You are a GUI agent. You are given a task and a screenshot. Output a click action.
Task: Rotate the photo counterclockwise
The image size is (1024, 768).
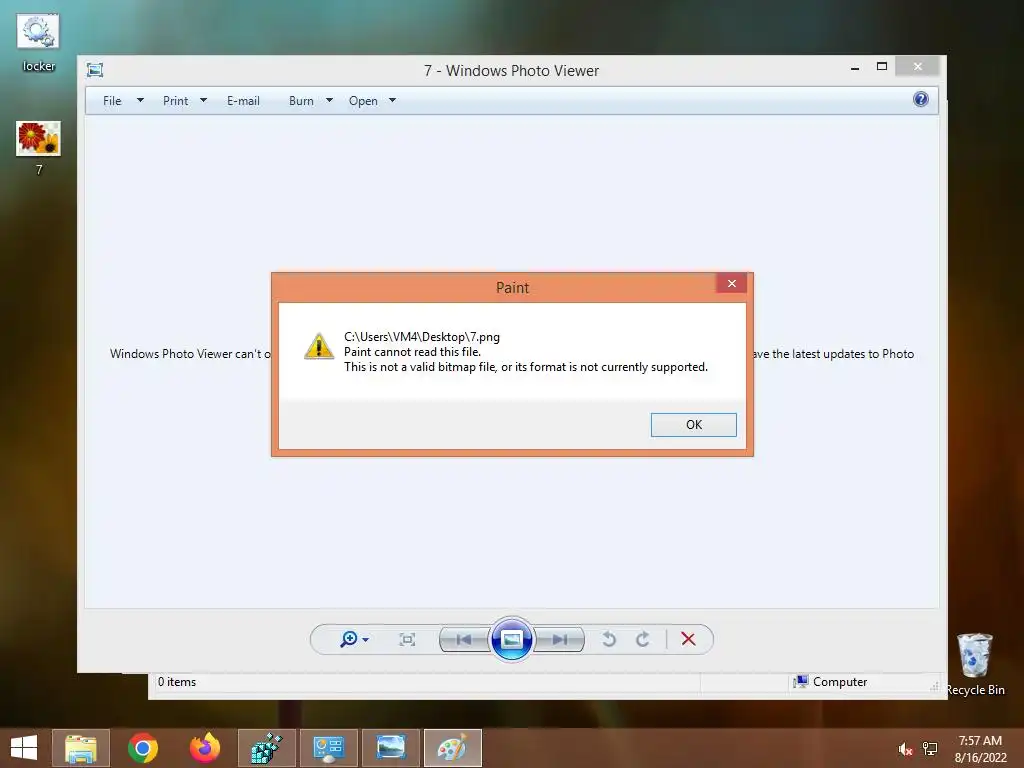point(609,639)
